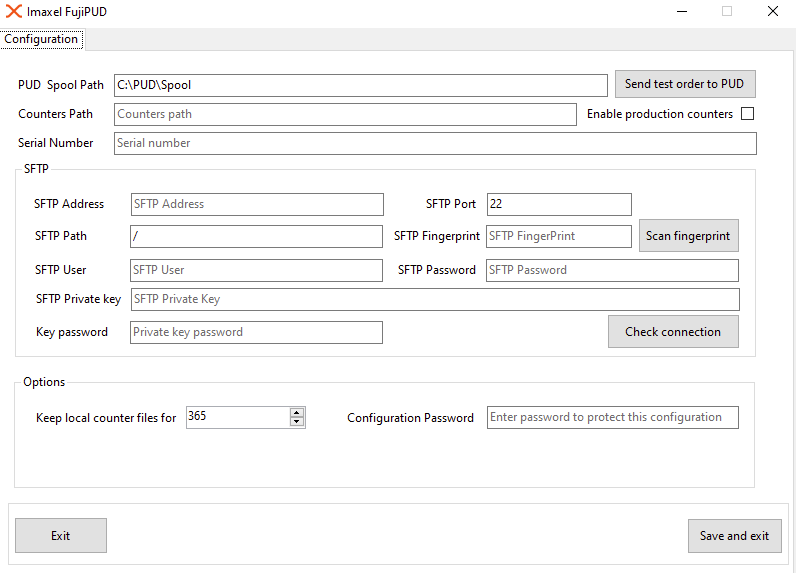
Task: Click Save and exit button
Action: click(735, 535)
